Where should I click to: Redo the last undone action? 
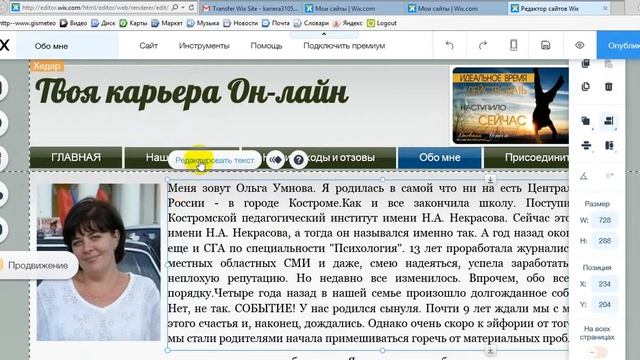coord(482,45)
